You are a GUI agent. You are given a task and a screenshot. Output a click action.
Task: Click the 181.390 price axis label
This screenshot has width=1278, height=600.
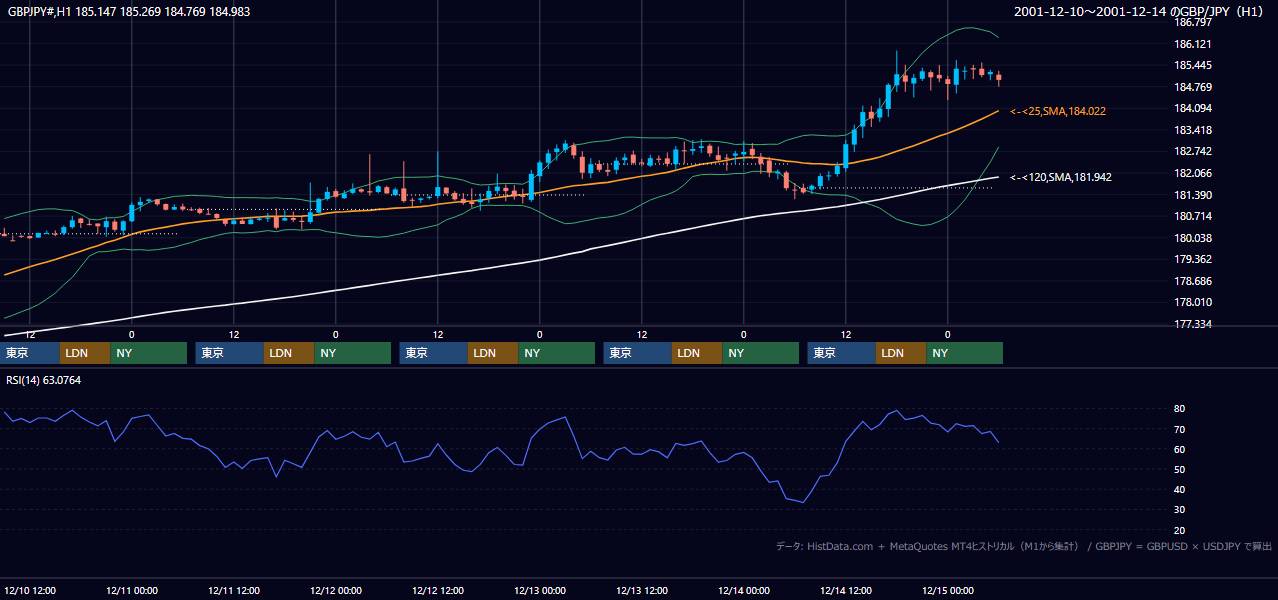point(1194,194)
